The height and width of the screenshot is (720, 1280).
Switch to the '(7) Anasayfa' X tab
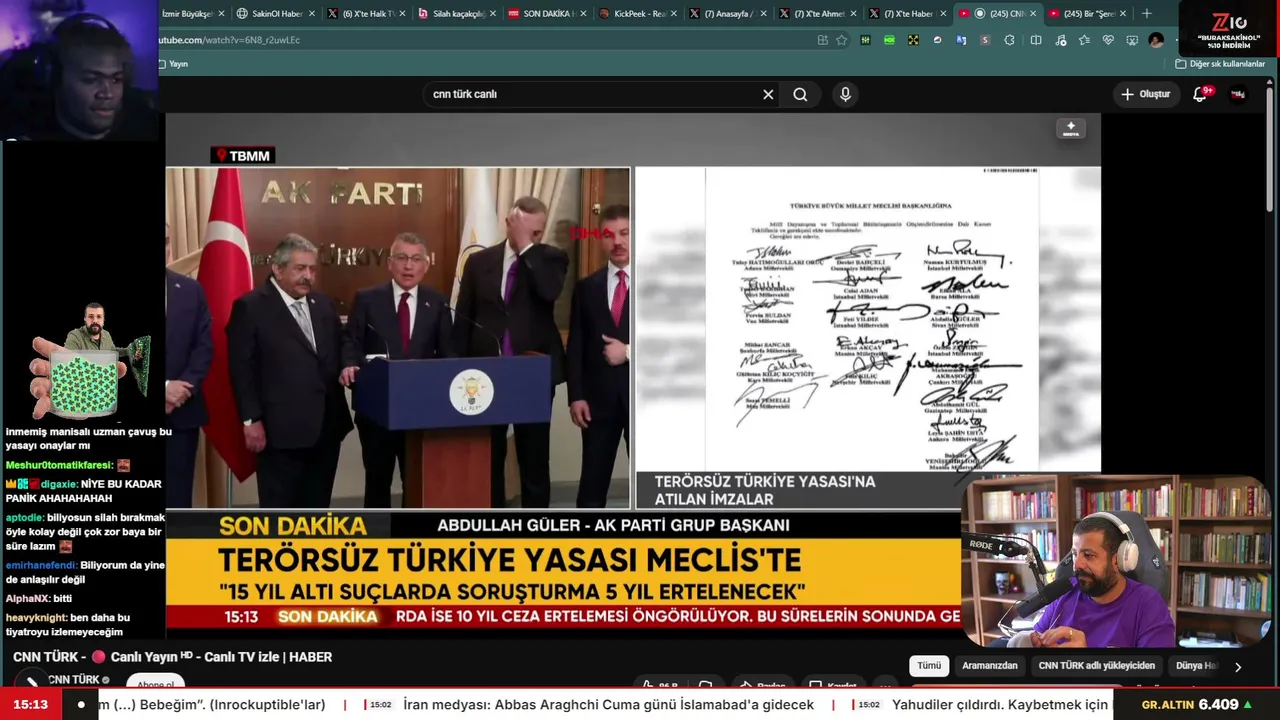point(727,14)
